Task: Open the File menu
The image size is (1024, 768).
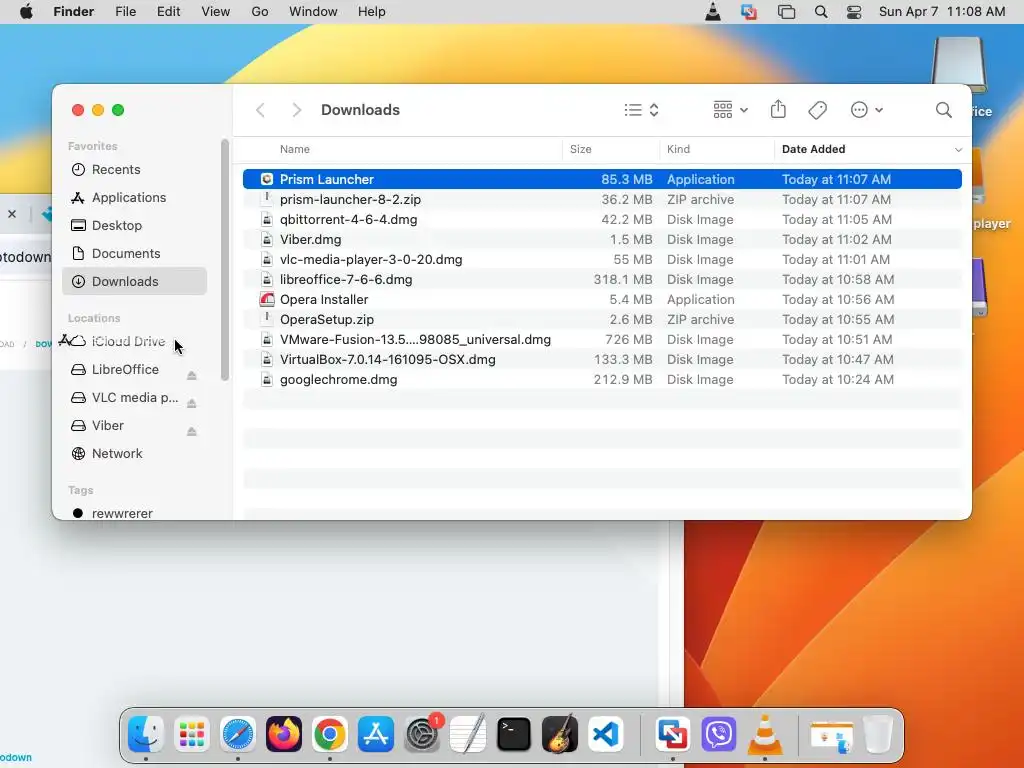Action: point(125,12)
